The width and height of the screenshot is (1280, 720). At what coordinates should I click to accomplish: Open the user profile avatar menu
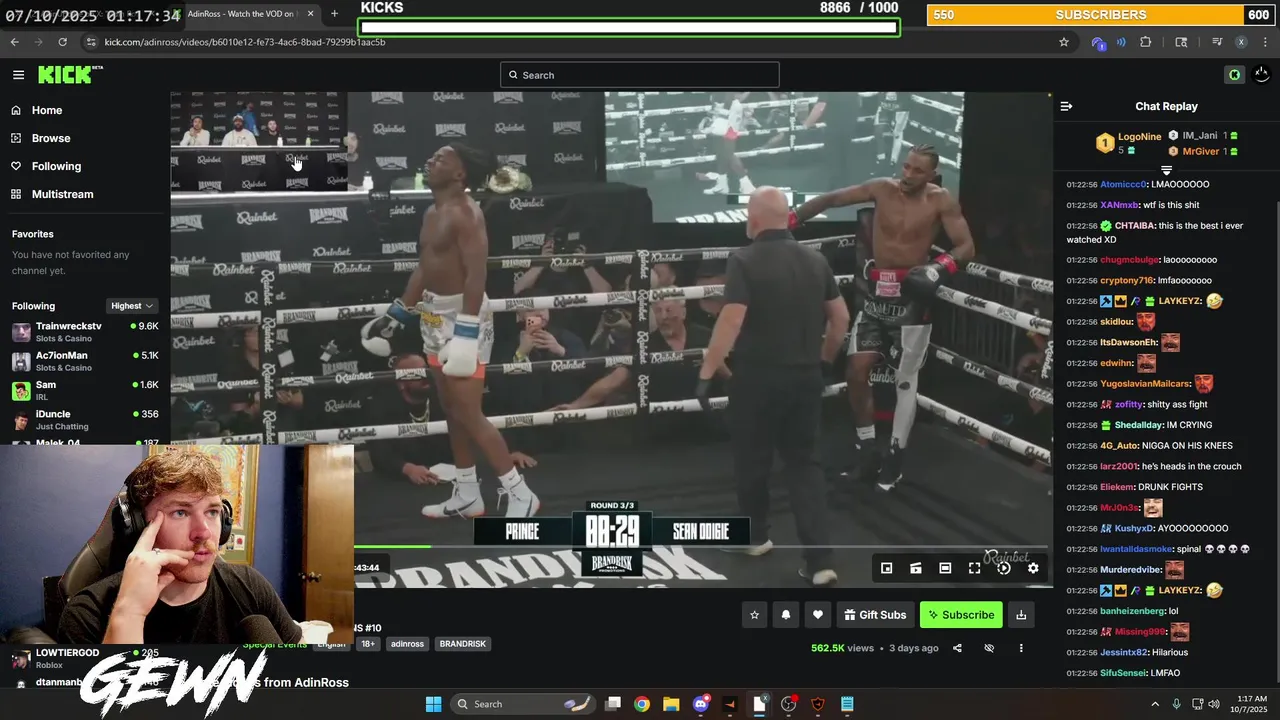[x=1261, y=75]
